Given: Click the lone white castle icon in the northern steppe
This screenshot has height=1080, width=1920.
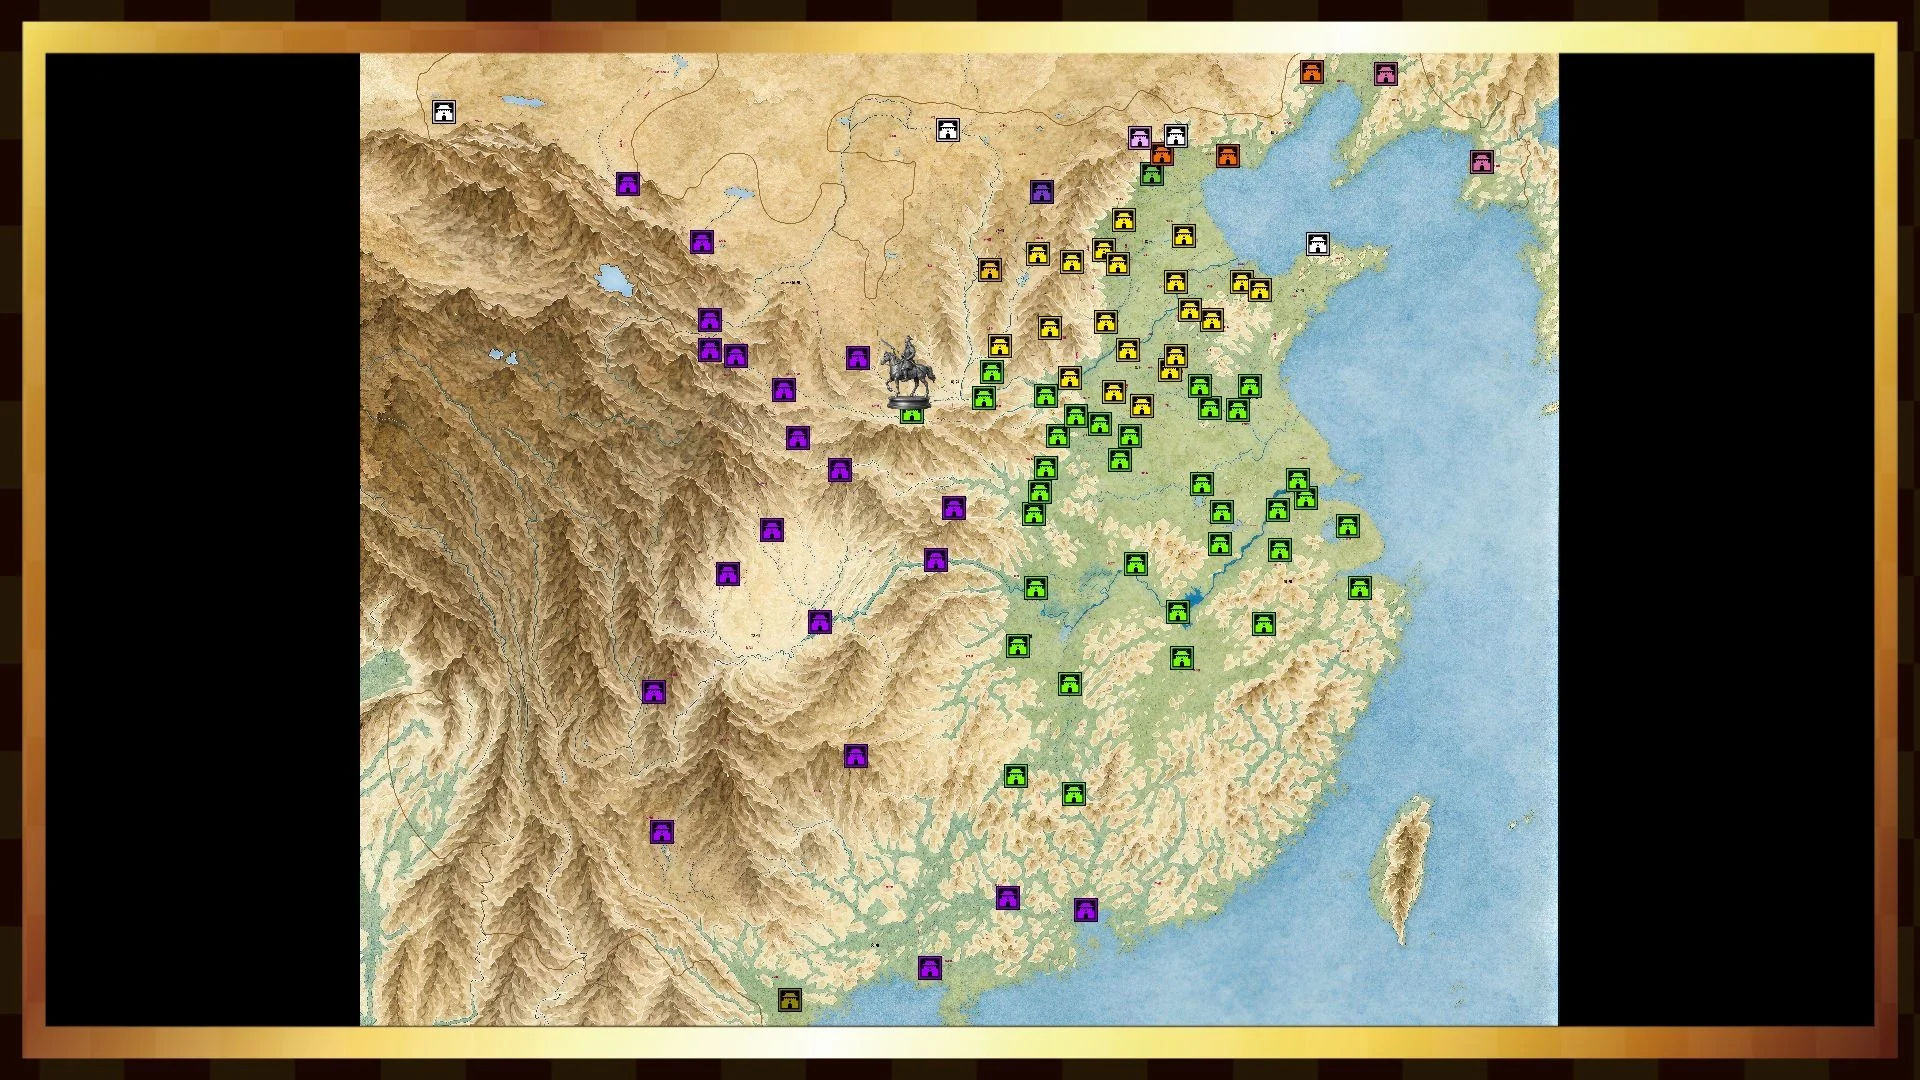Looking at the screenshot, I should [948, 129].
